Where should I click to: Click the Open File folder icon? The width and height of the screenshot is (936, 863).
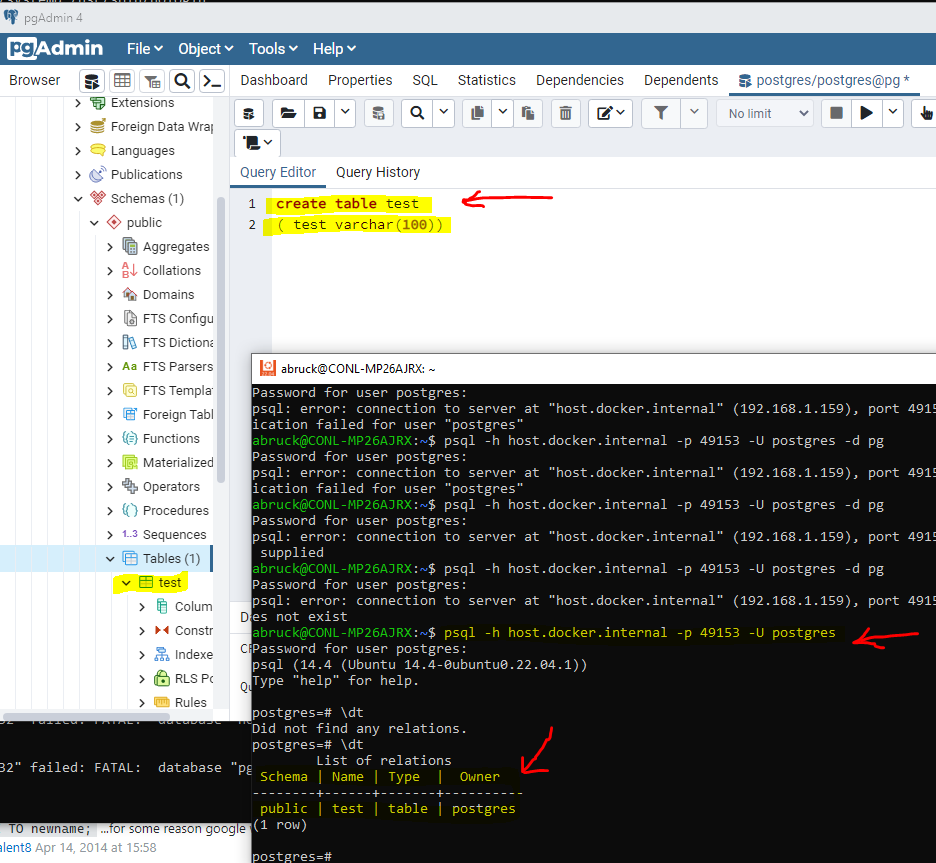(288, 113)
